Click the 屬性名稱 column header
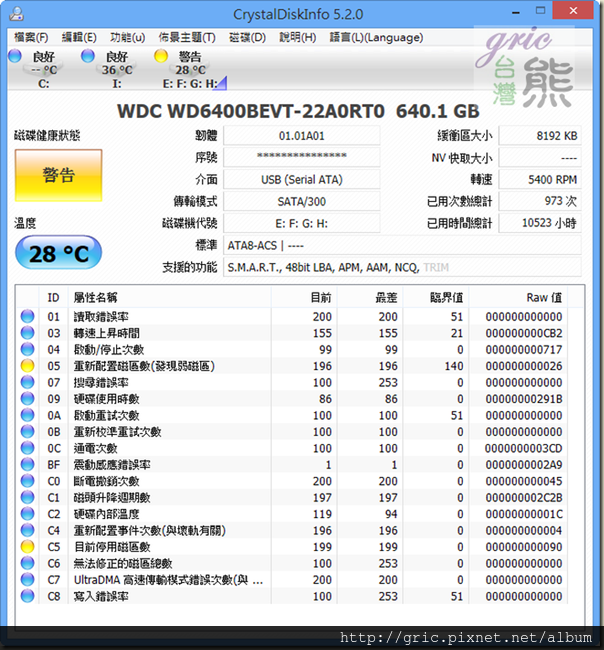Screen dimensions: 604x650 pos(170,297)
